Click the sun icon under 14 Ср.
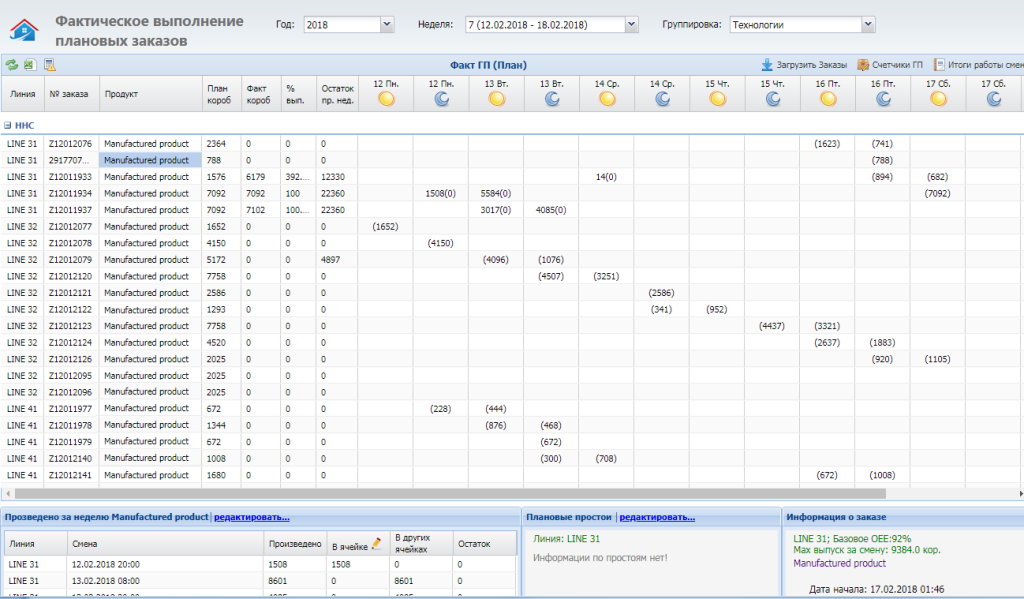 pos(606,99)
